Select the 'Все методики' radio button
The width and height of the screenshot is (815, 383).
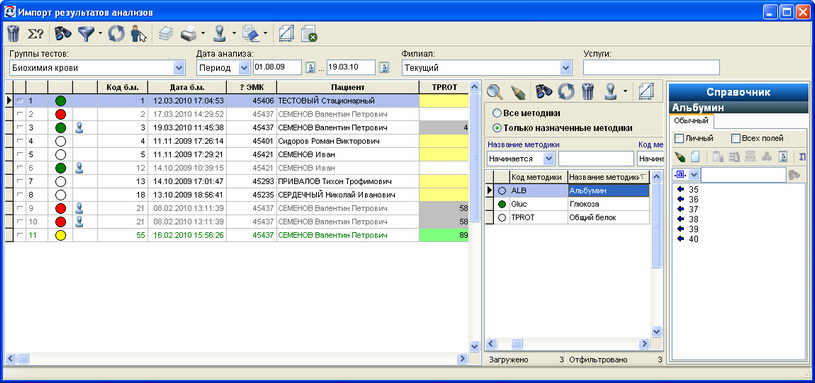pyautogui.click(x=497, y=113)
